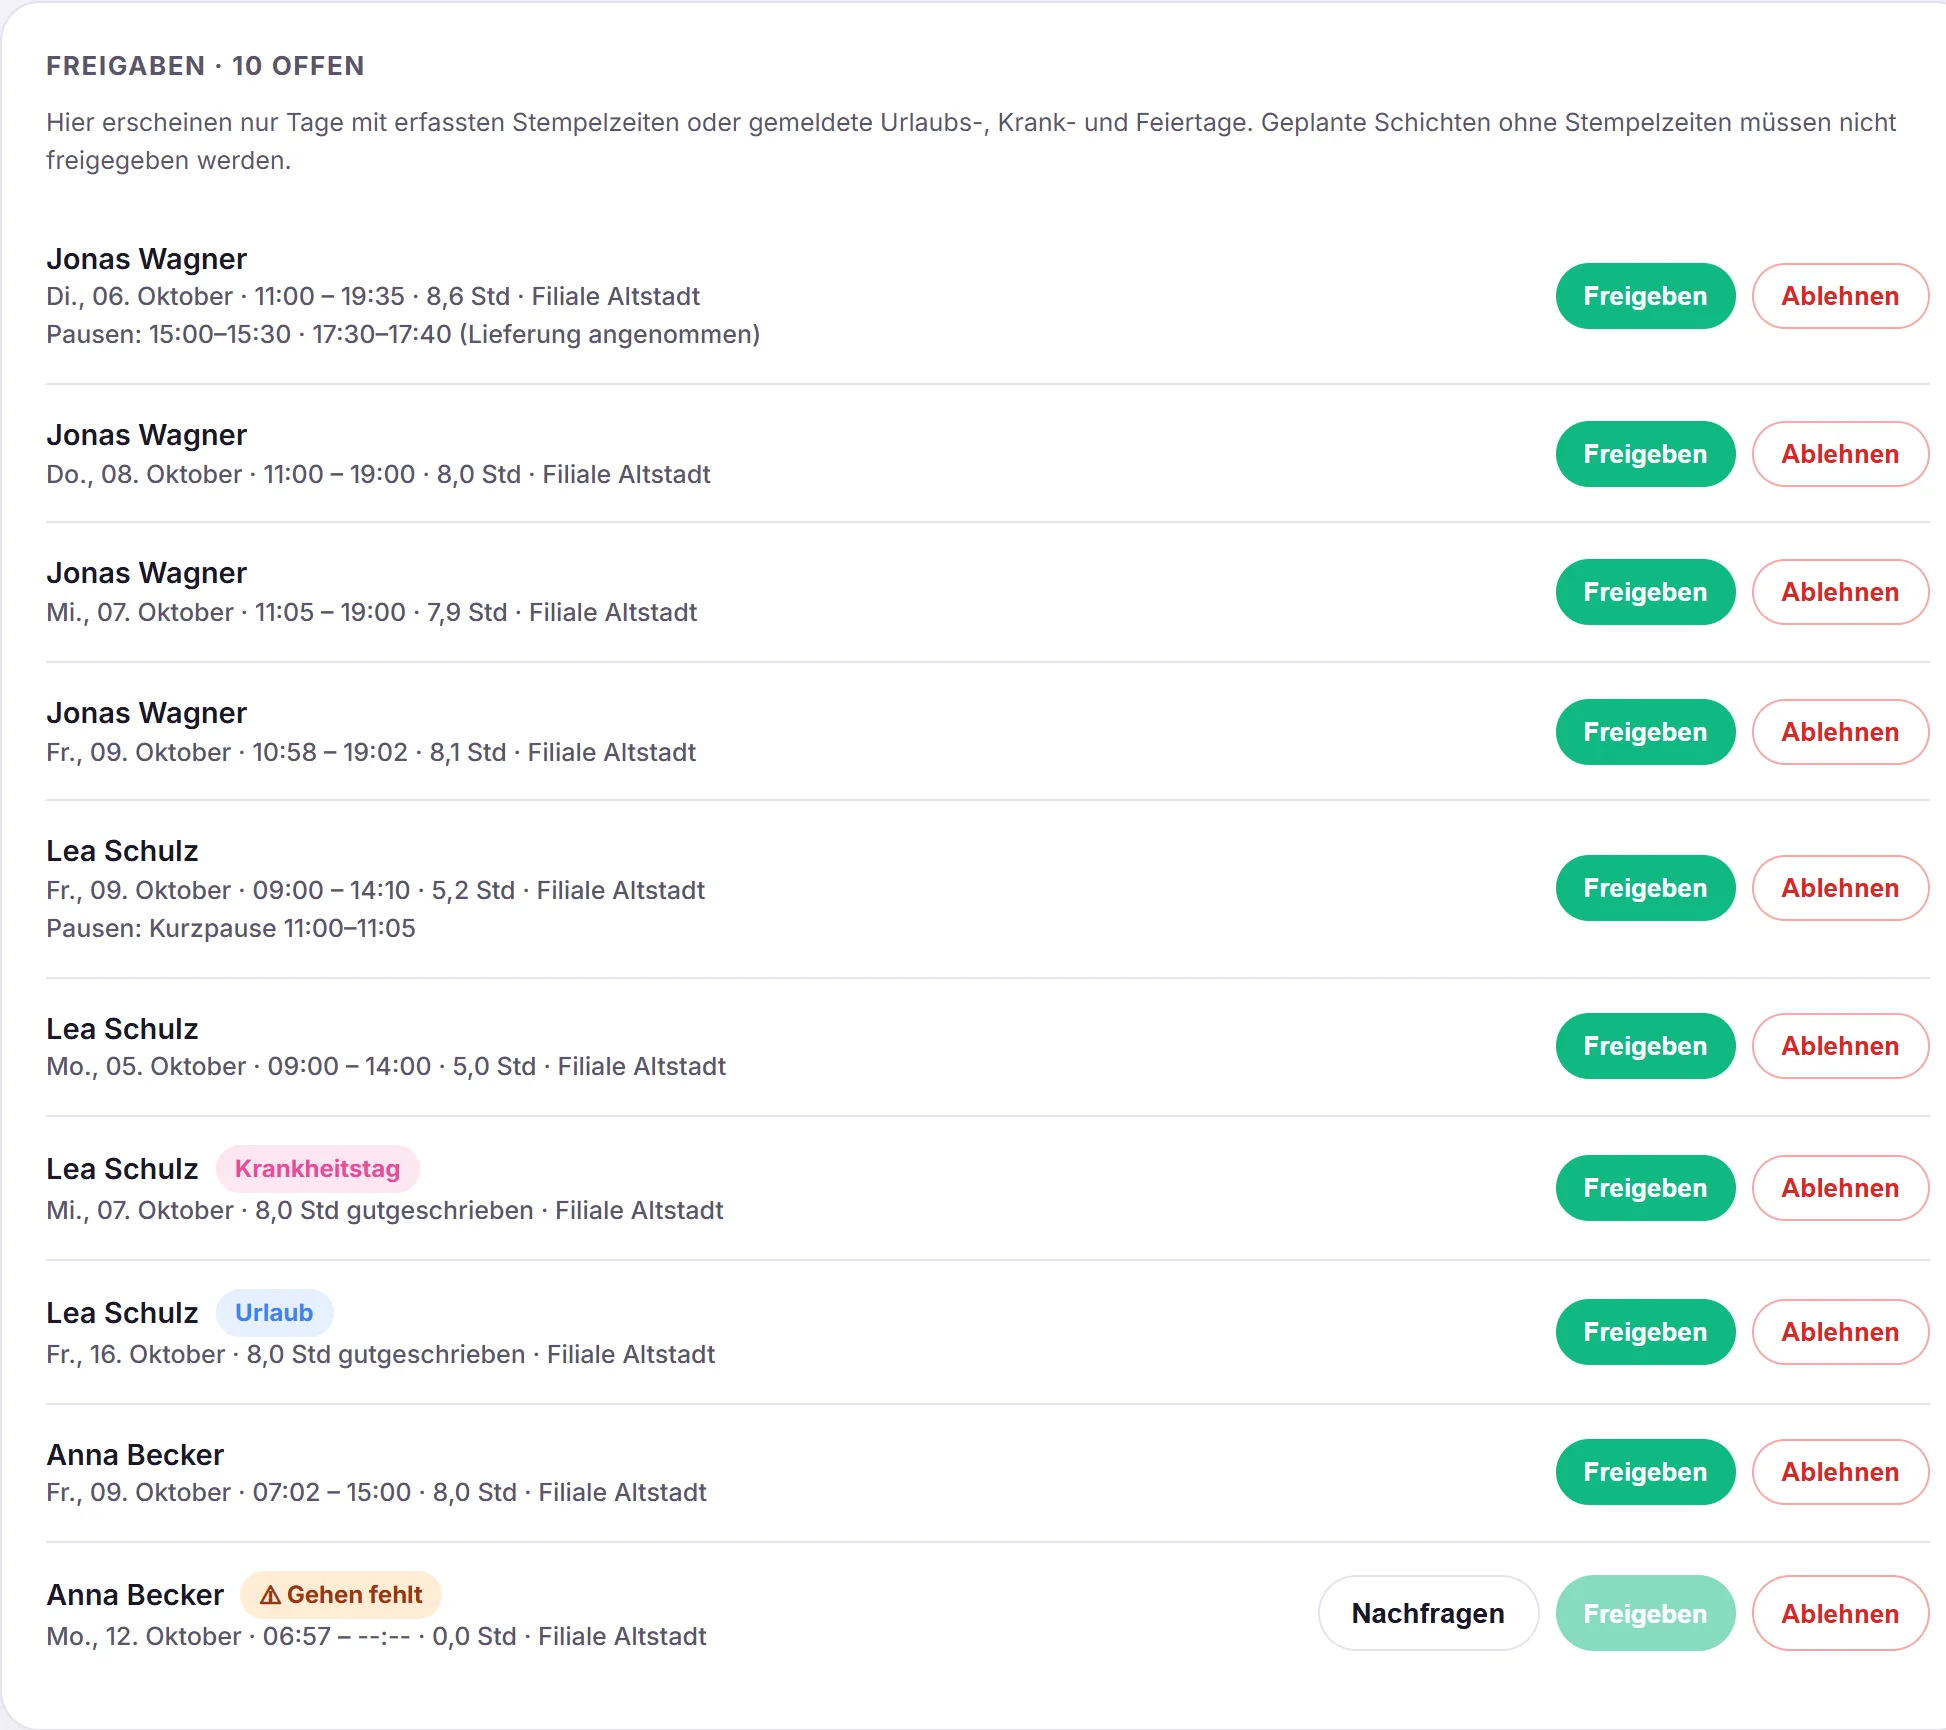Decline Jonas Wagner's 07. Oktober shift

coord(1840,592)
